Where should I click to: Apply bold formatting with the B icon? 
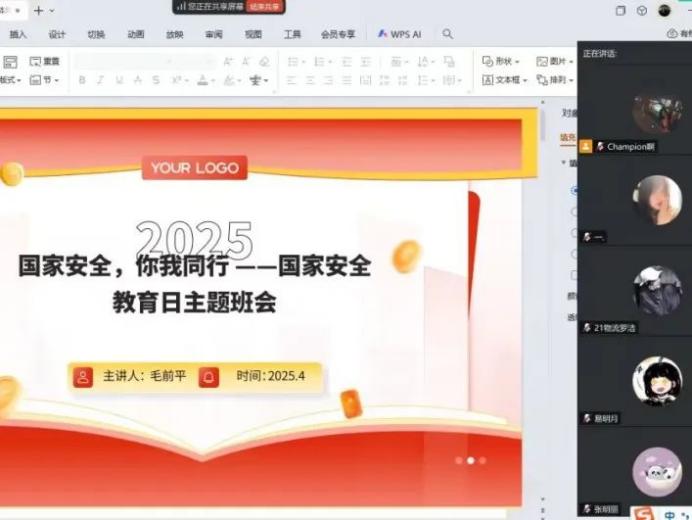[81, 80]
